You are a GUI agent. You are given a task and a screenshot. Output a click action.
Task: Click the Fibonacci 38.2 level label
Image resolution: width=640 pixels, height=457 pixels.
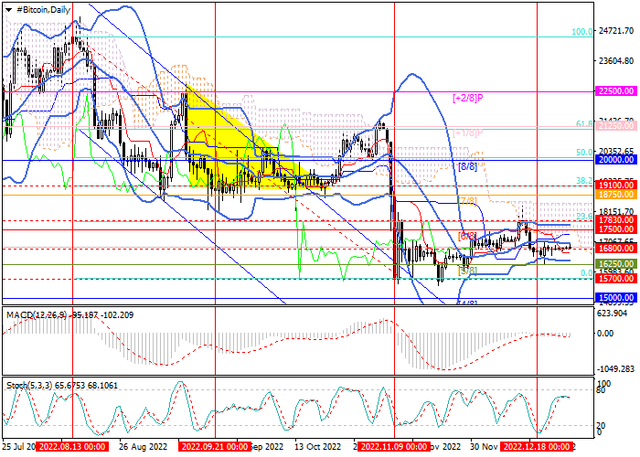pyautogui.click(x=584, y=180)
